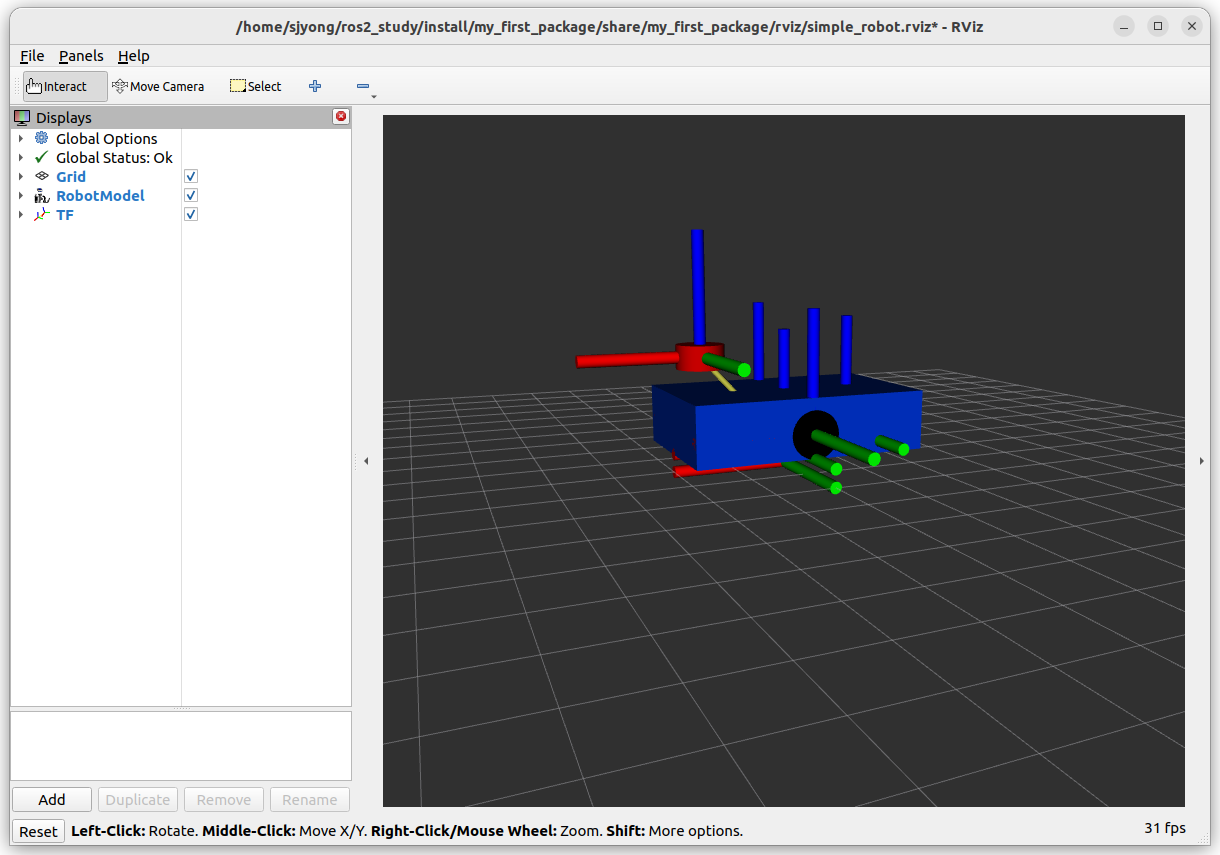Click the Displays panel monitor icon
Image resolution: width=1220 pixels, height=855 pixels.
[x=22, y=118]
